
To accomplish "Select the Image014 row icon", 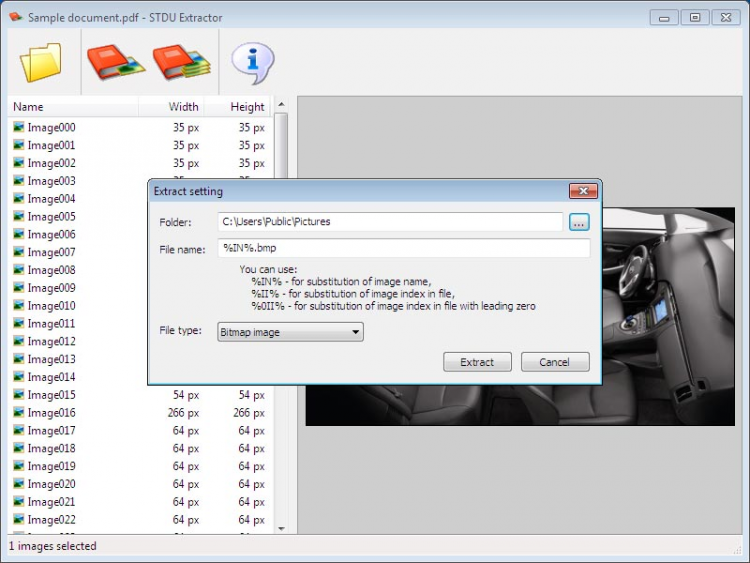I will click(19, 377).
